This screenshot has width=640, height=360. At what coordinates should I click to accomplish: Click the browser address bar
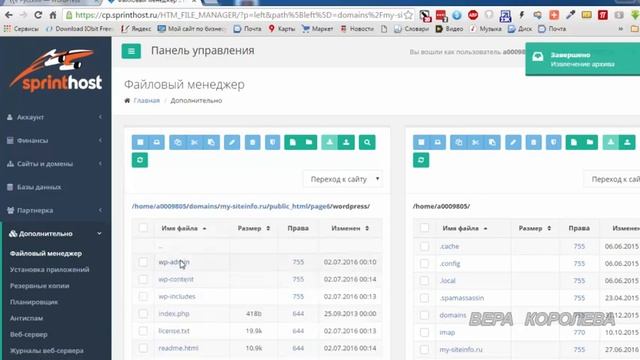point(239,15)
